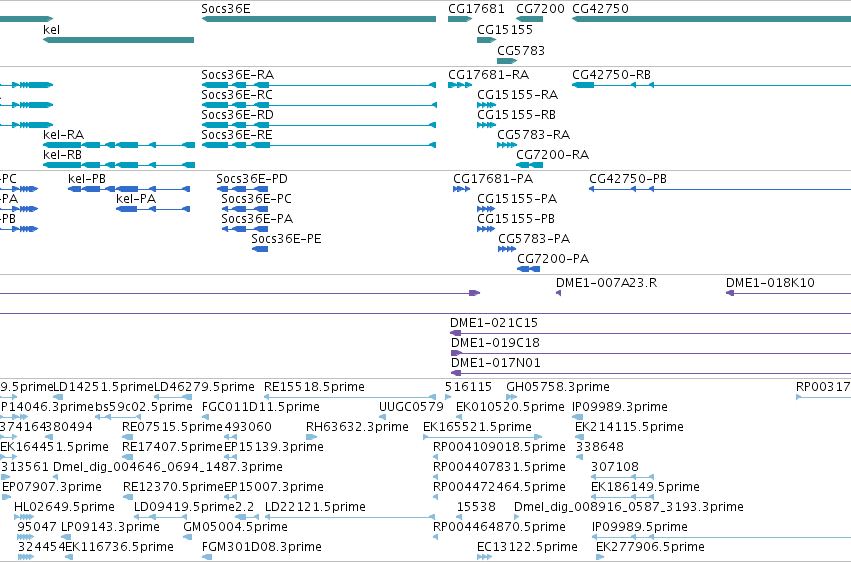The image size is (851, 562).
Task: Select the Dmel_dig_004646_0694_1487.3prime EST
Action: (x=55, y=477)
